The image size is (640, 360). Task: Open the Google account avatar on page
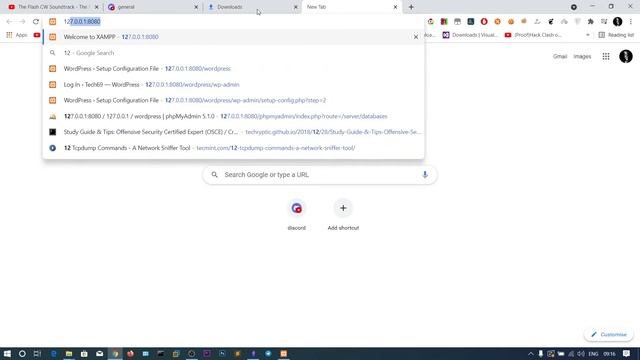pos(626,56)
